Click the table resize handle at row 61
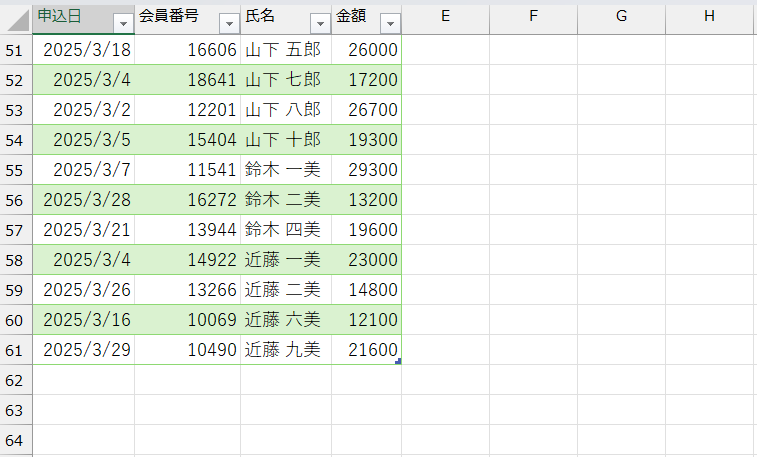The image size is (757, 457). click(398, 361)
